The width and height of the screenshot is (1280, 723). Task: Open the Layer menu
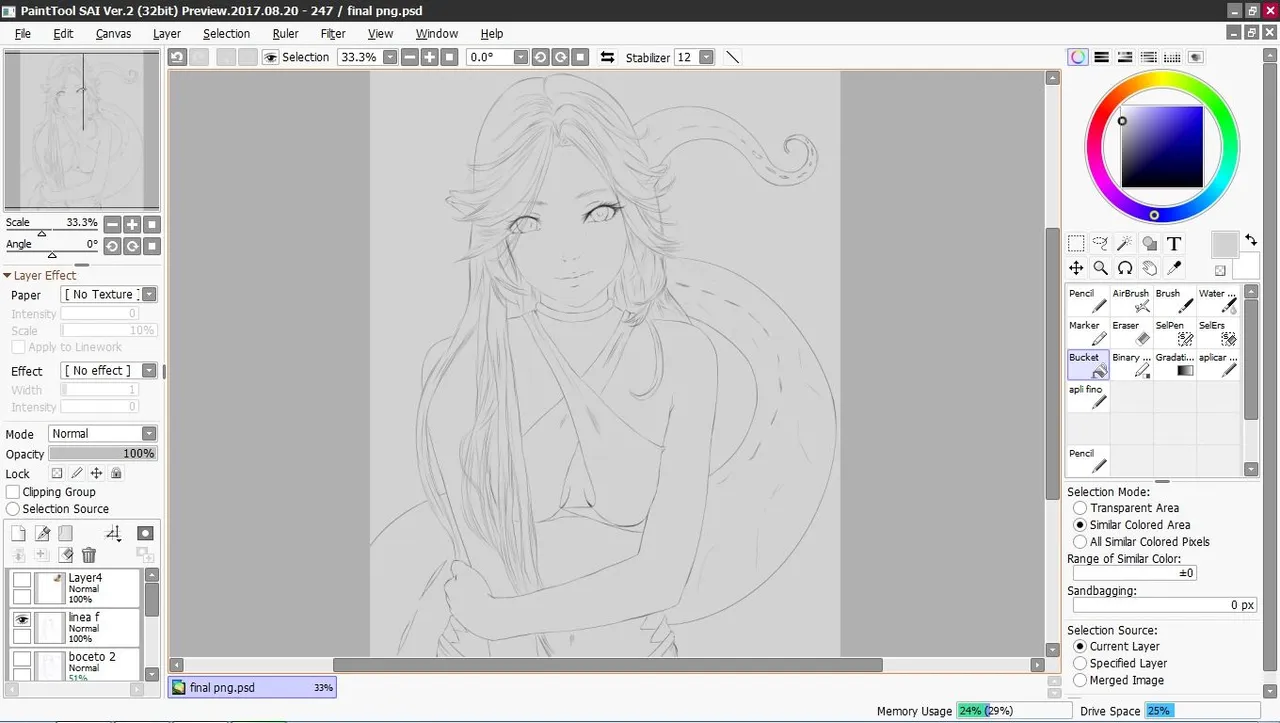[x=167, y=33]
